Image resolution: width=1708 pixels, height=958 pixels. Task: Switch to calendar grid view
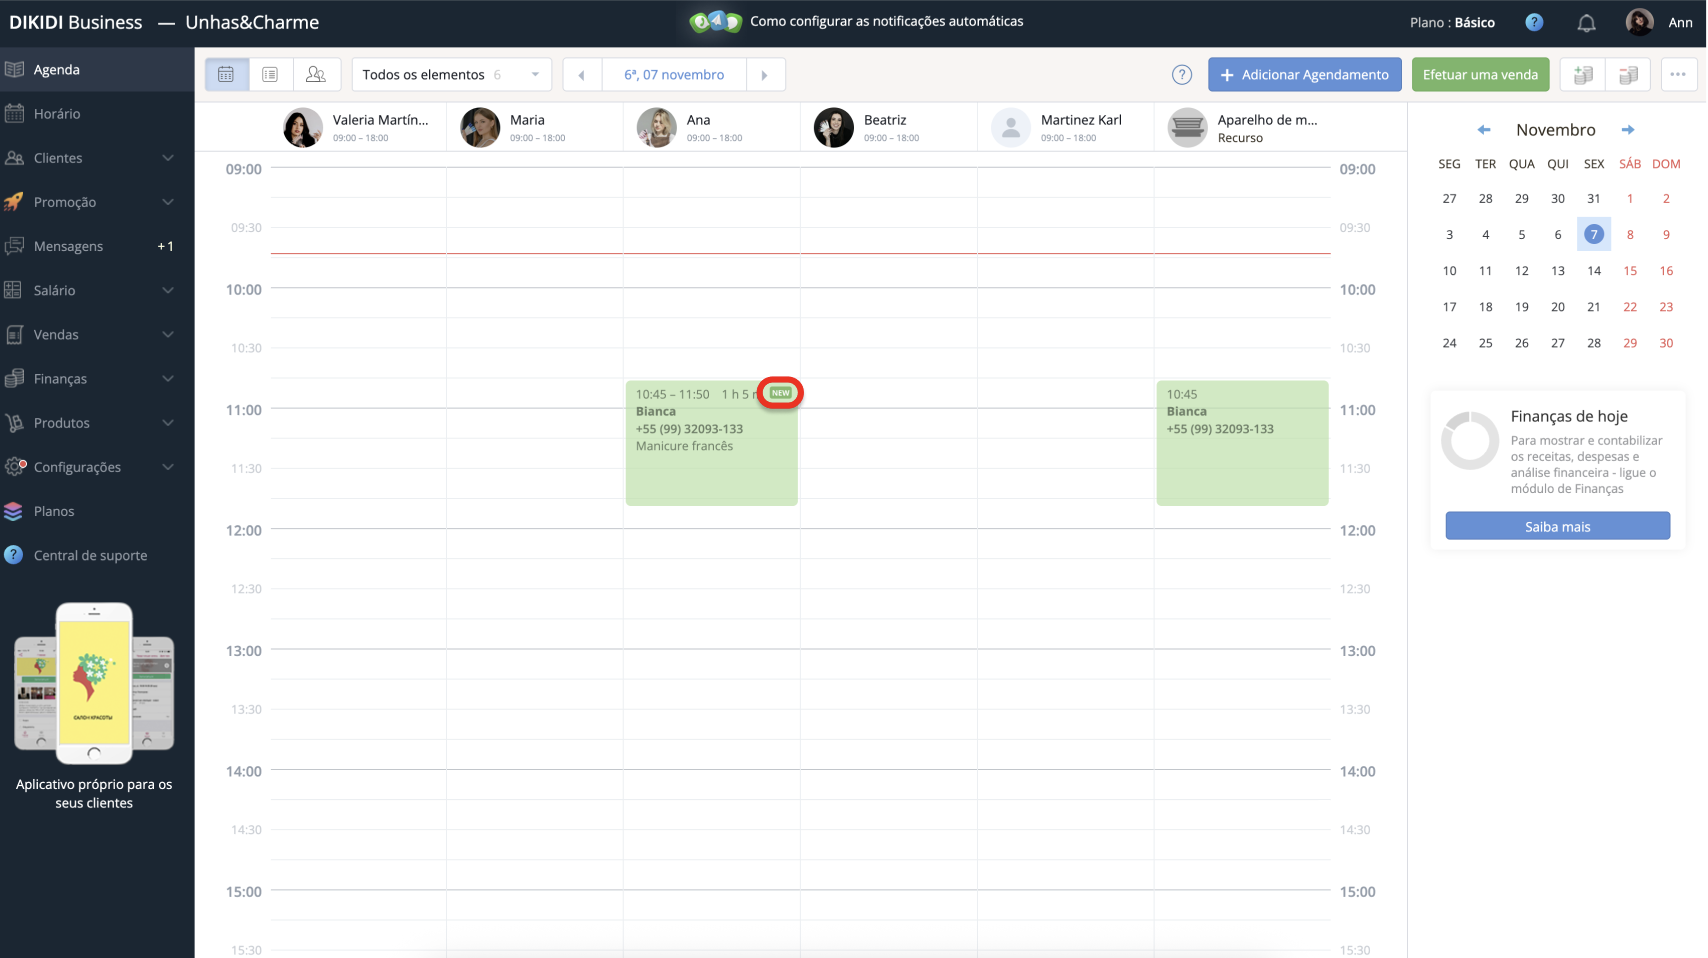point(227,75)
